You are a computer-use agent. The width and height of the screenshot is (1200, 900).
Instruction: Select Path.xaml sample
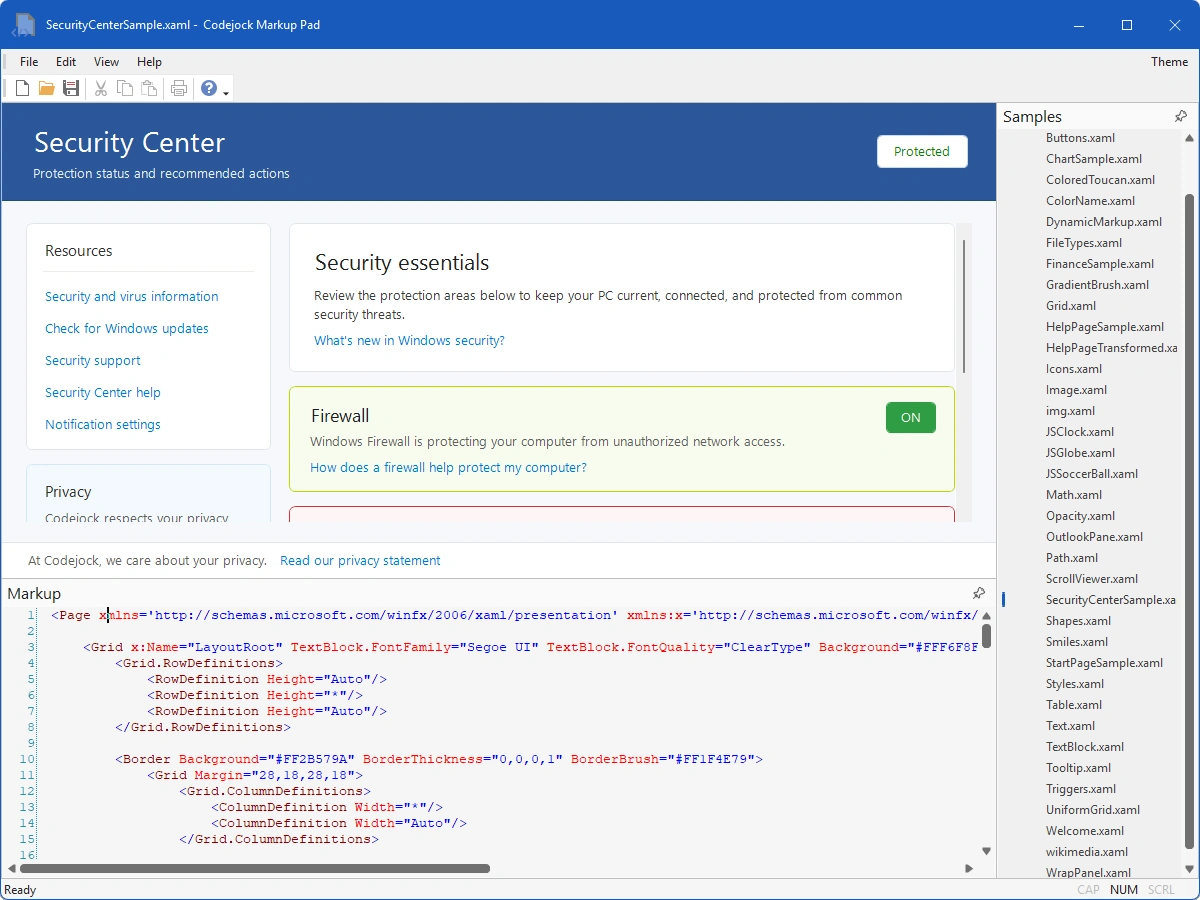click(1072, 558)
